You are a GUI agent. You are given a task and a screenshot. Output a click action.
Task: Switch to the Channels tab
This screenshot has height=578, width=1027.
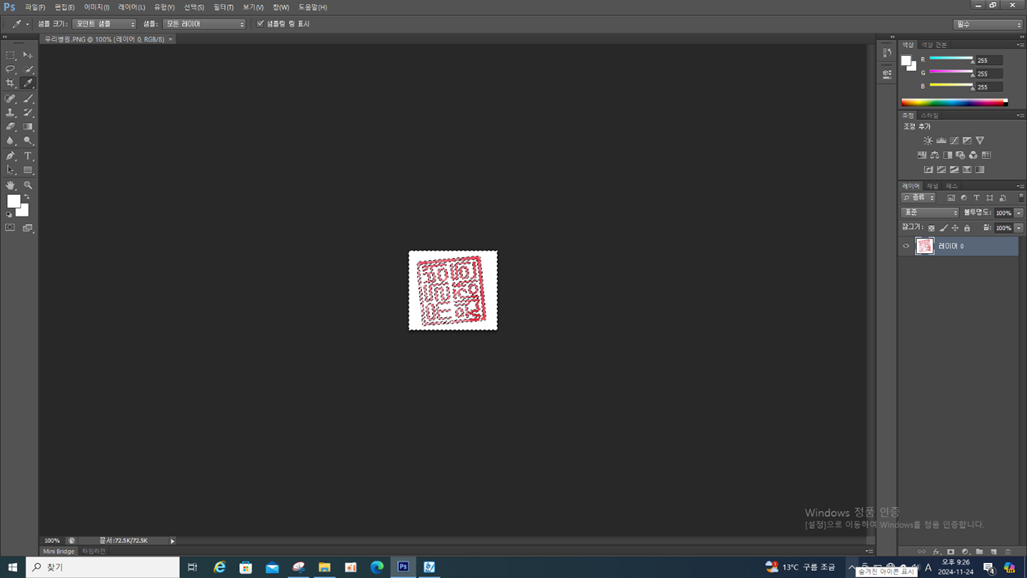click(932, 186)
